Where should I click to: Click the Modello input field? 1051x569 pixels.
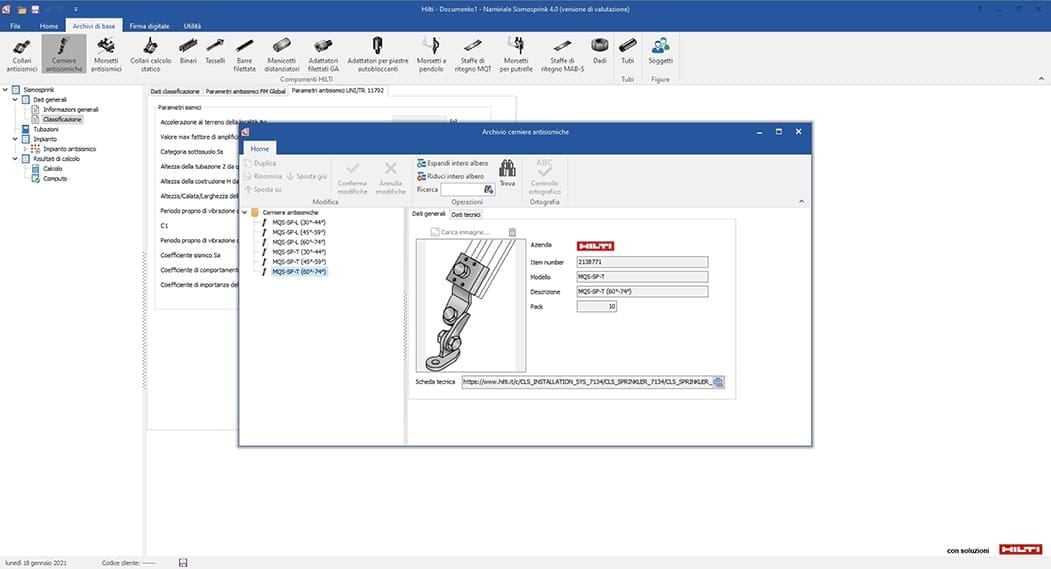642,277
